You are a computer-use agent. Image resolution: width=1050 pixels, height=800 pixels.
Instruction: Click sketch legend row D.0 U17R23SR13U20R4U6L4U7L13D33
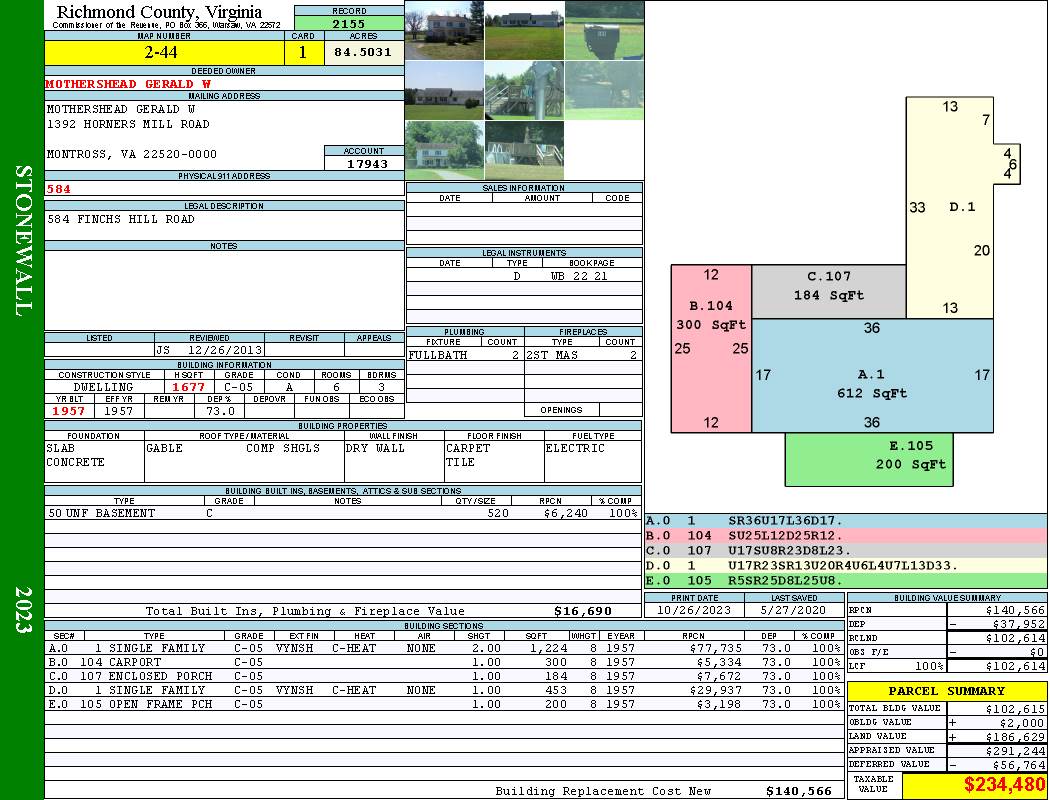point(845,565)
